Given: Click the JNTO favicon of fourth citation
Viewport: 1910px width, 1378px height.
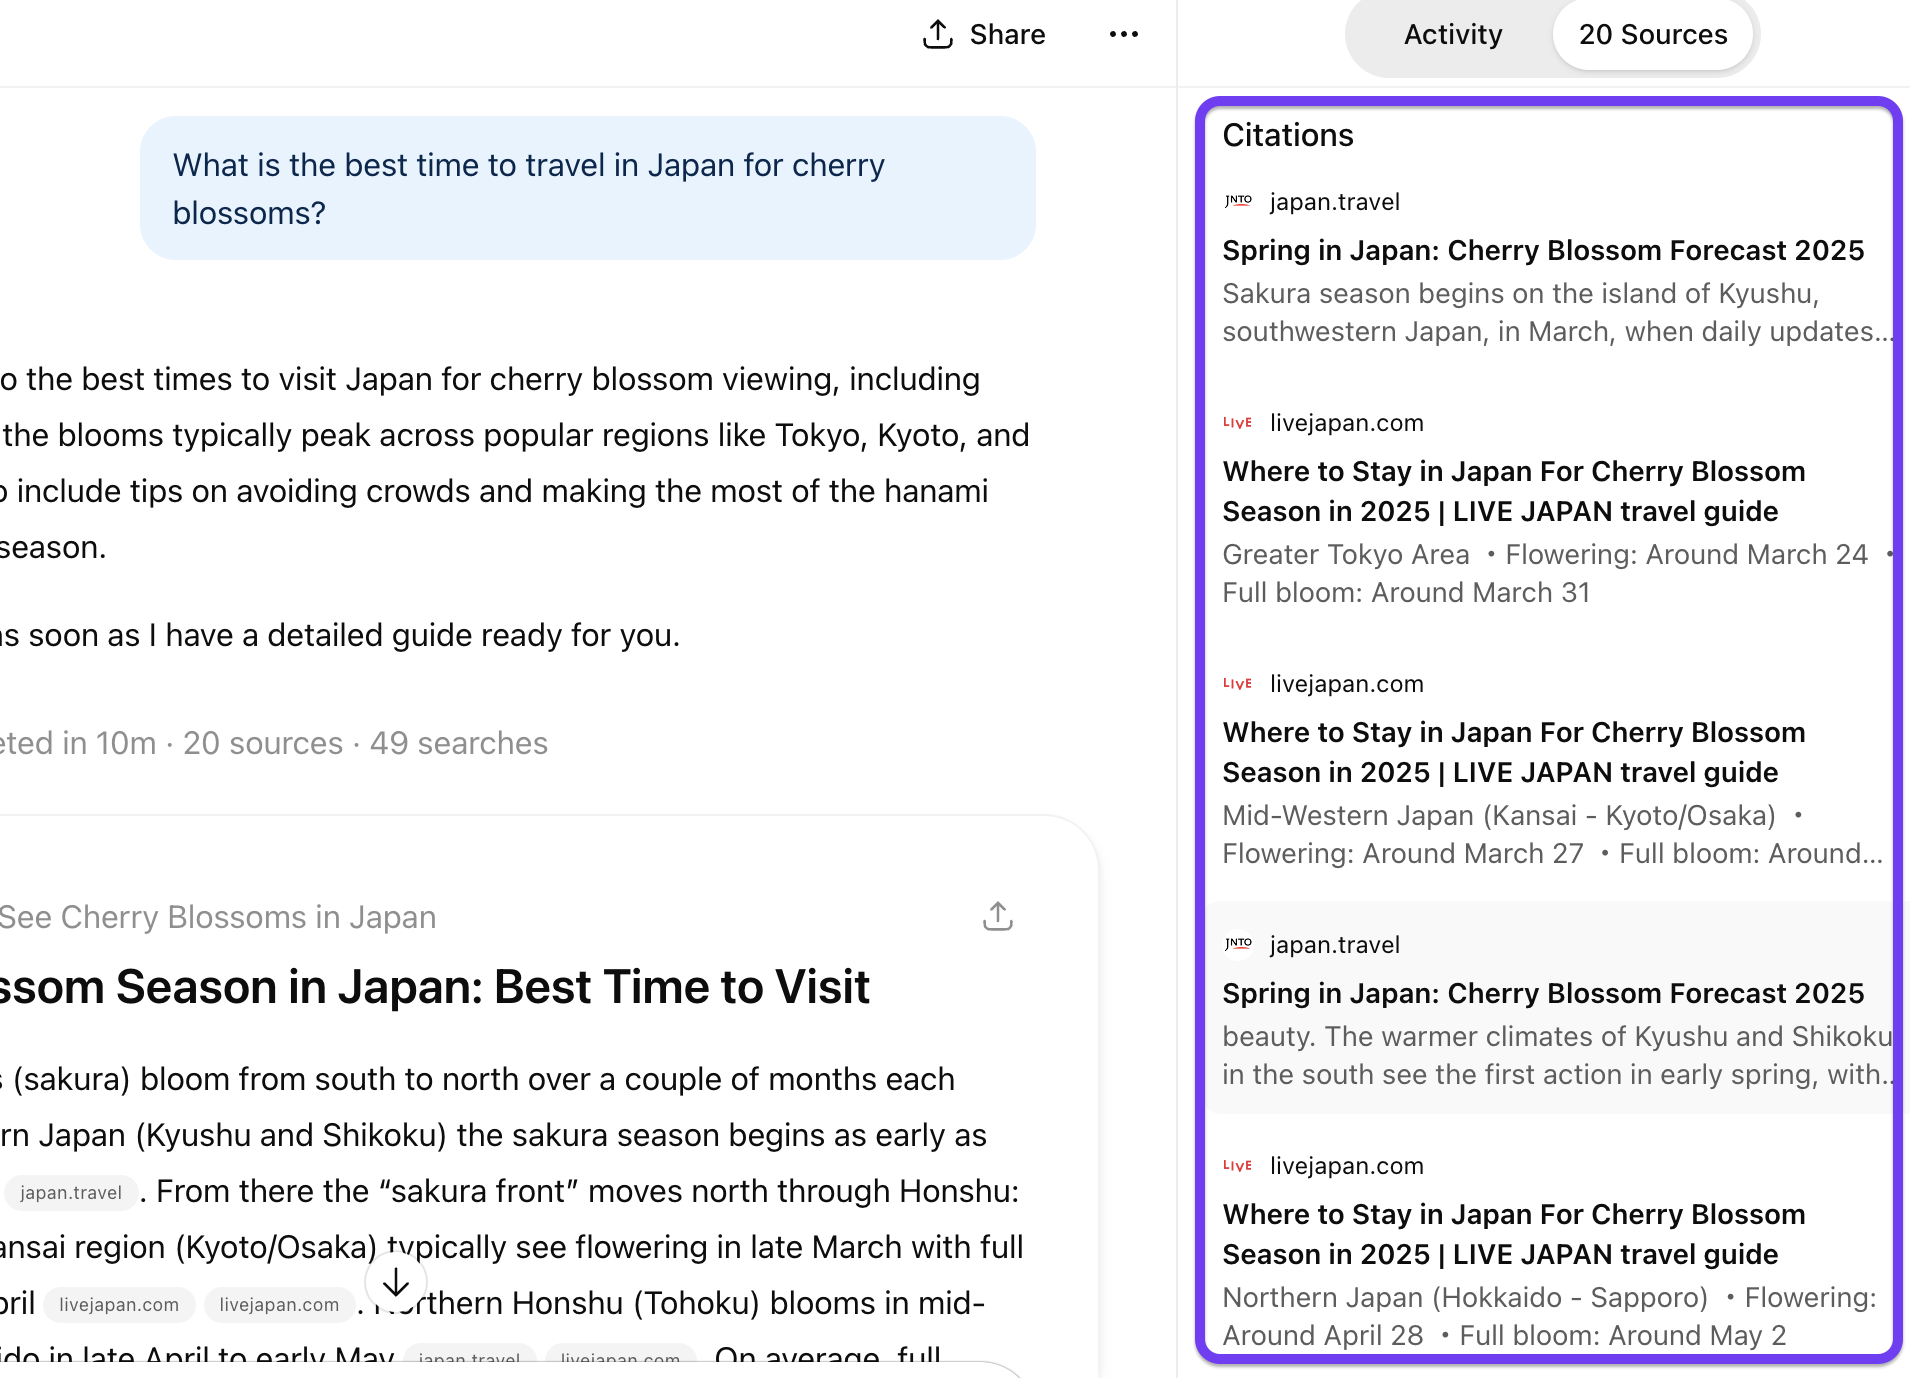Looking at the screenshot, I should point(1238,944).
